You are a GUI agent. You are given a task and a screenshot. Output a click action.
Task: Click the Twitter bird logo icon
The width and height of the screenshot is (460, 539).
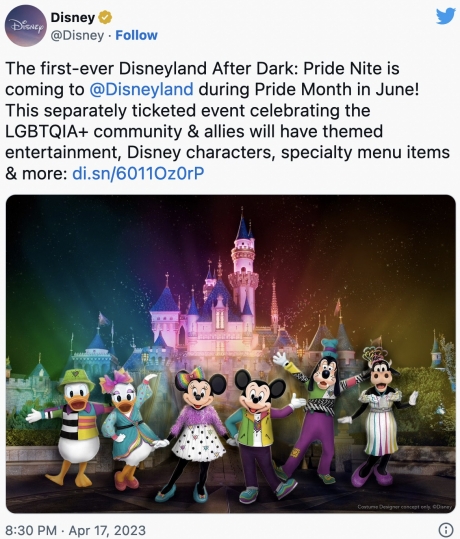(x=446, y=16)
